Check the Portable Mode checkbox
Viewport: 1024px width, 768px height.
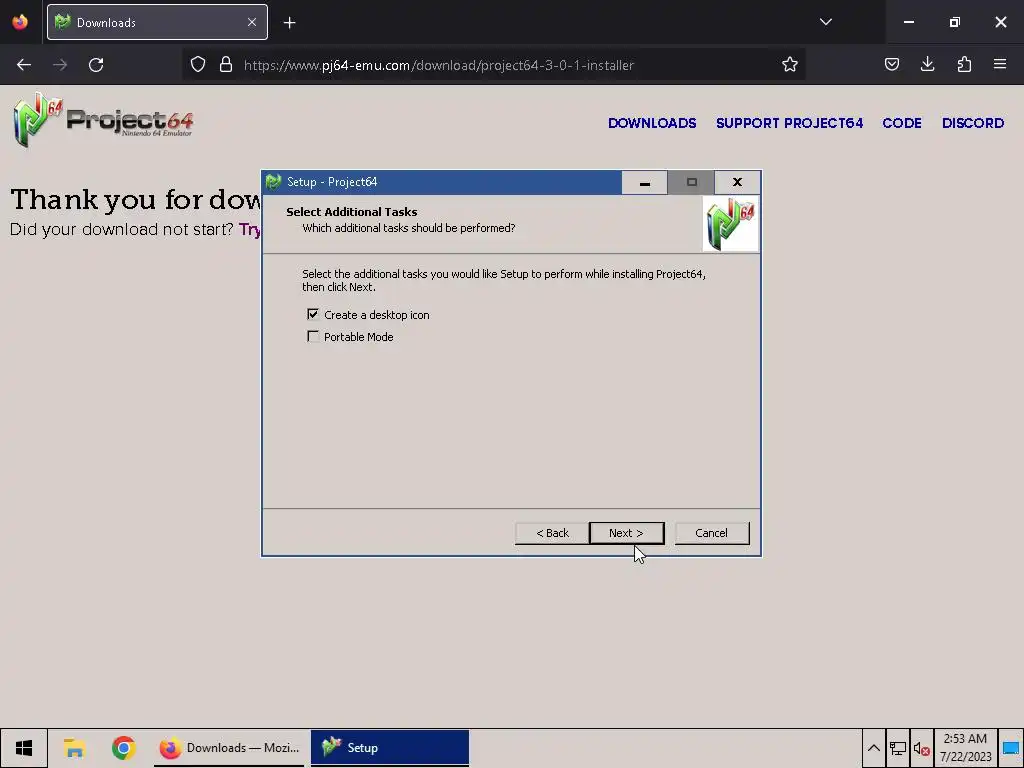pyautogui.click(x=313, y=336)
